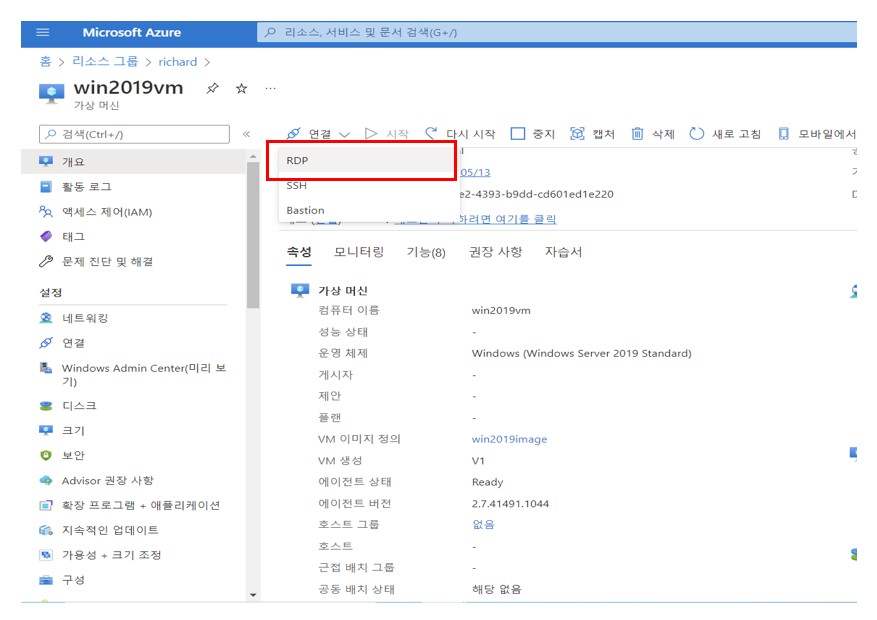Switch to the 자습서 tab

point(563,252)
